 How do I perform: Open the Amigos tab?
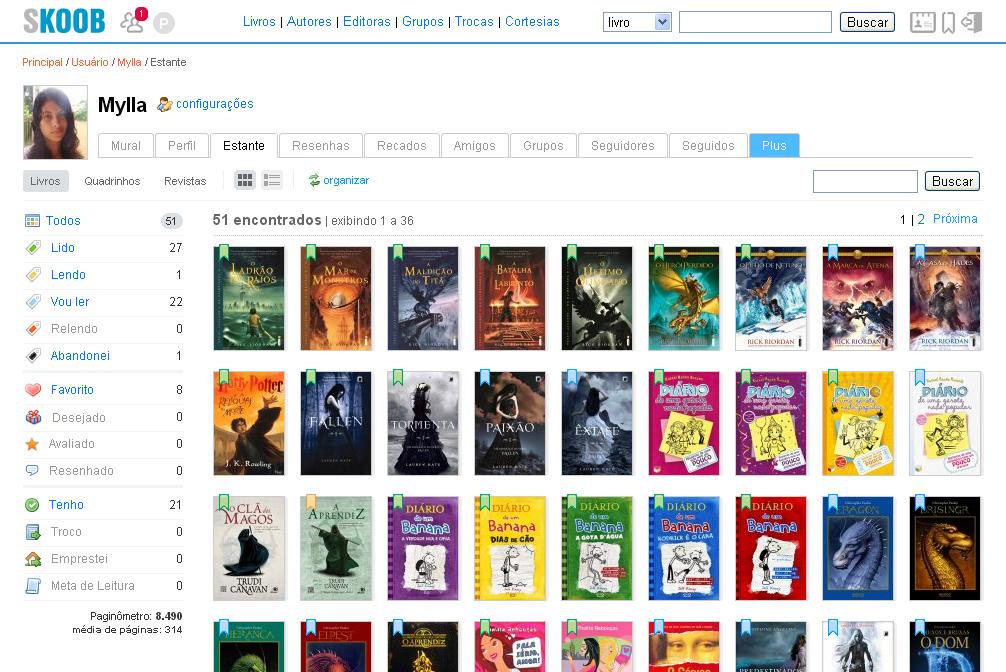pos(475,146)
